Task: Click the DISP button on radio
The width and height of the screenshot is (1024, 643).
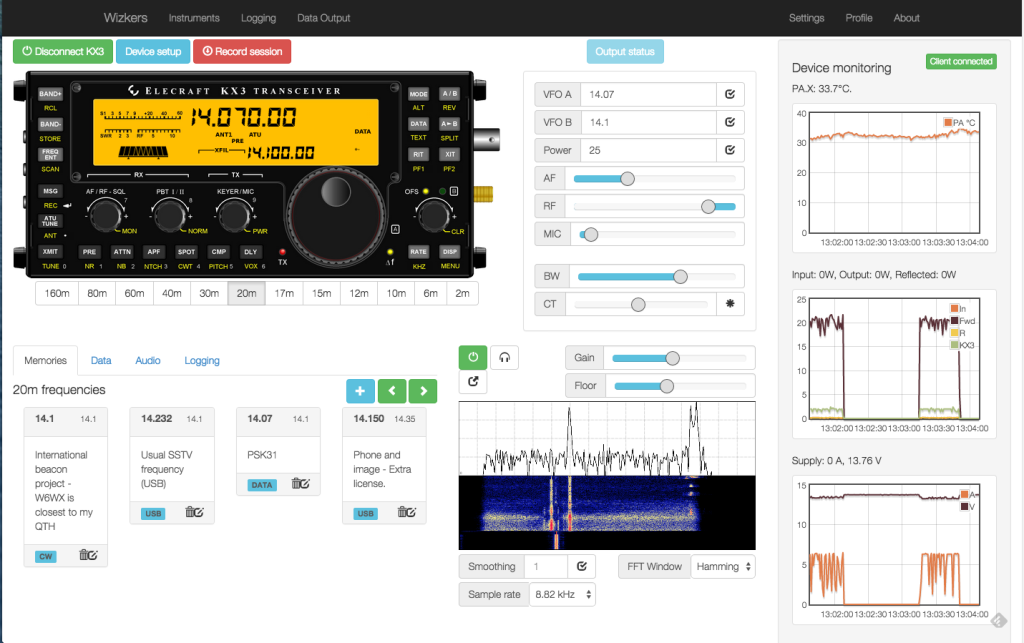Action: 449,251
